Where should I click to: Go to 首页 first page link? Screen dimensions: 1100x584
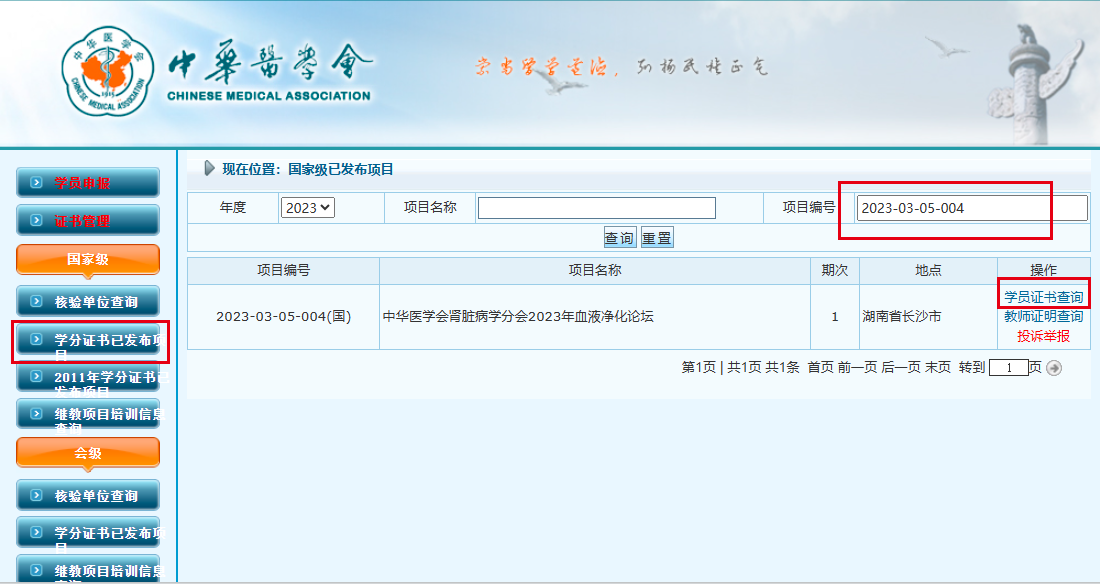821,367
